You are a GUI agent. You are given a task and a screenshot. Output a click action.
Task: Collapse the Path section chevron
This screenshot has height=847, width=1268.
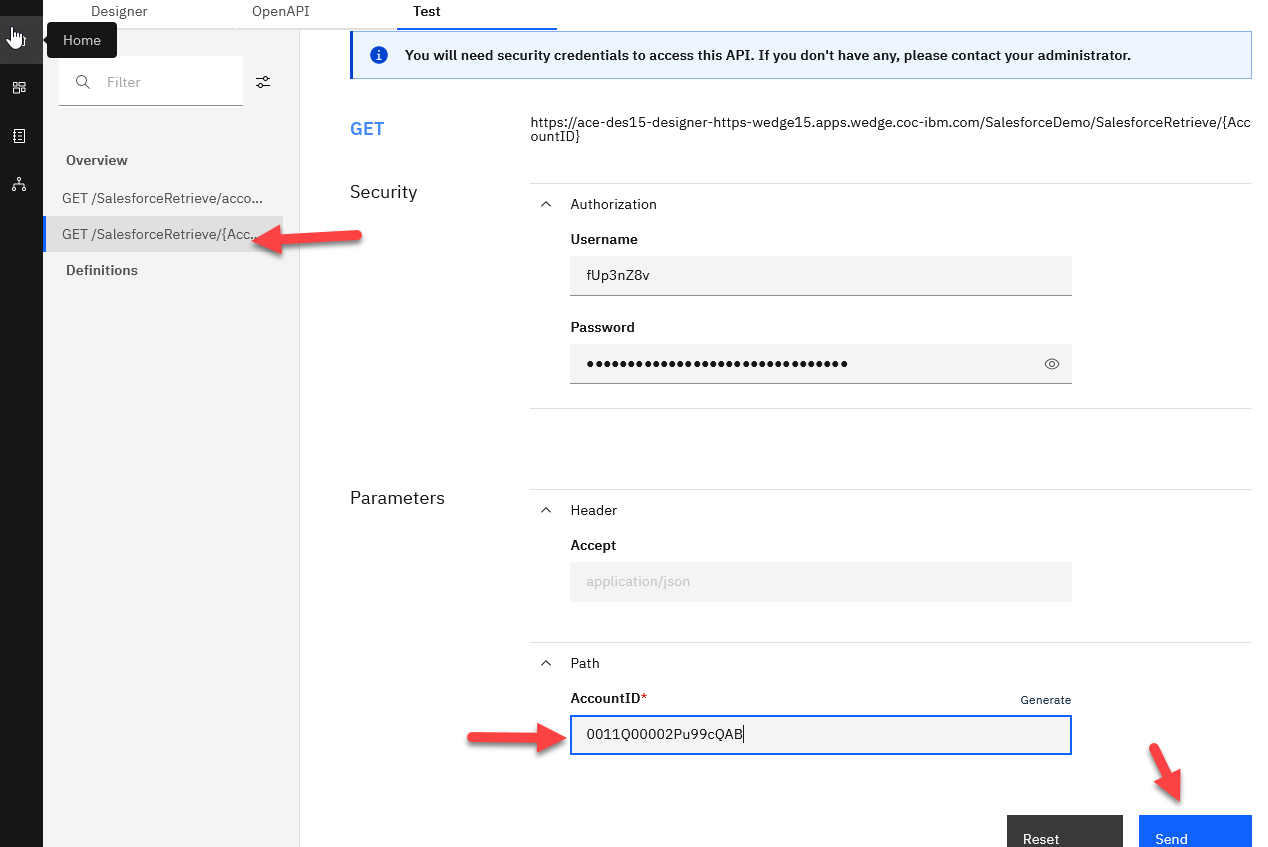[546, 663]
